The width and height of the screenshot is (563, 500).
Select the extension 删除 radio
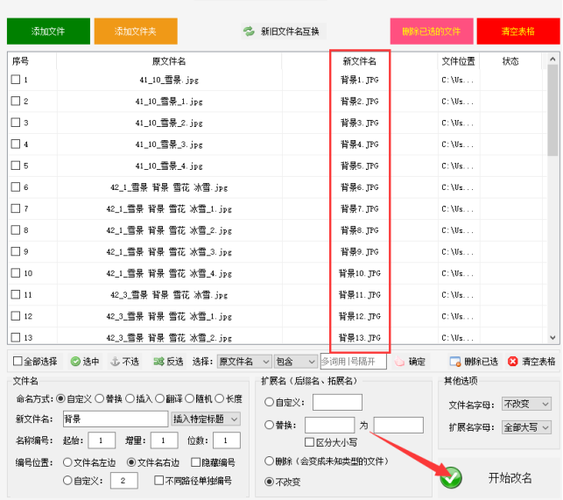coord(269,461)
